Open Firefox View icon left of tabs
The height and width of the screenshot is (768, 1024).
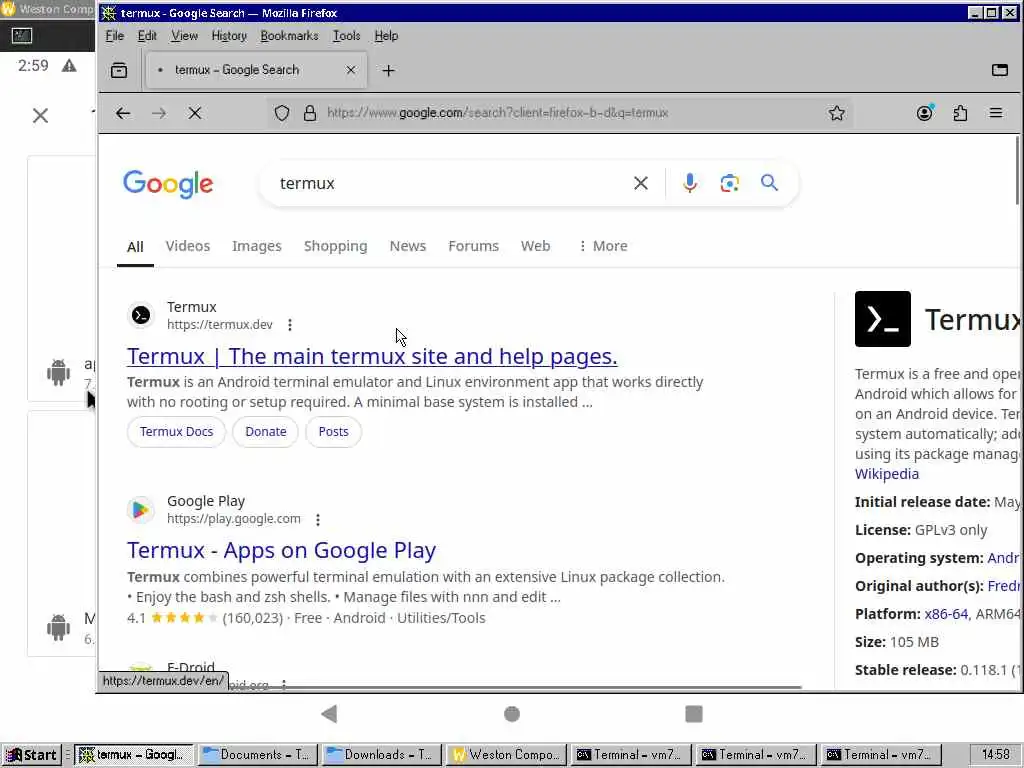[119, 70]
